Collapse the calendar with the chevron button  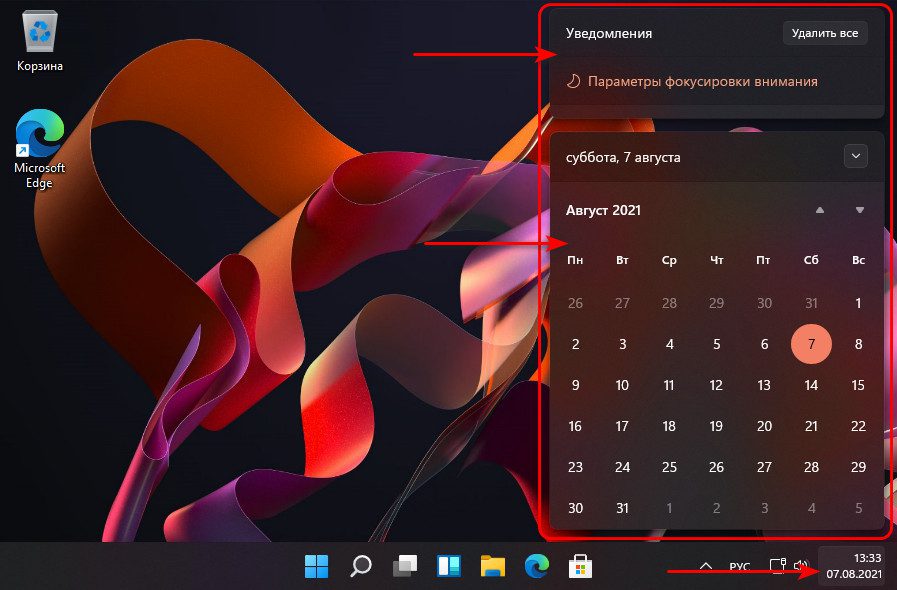tap(856, 156)
